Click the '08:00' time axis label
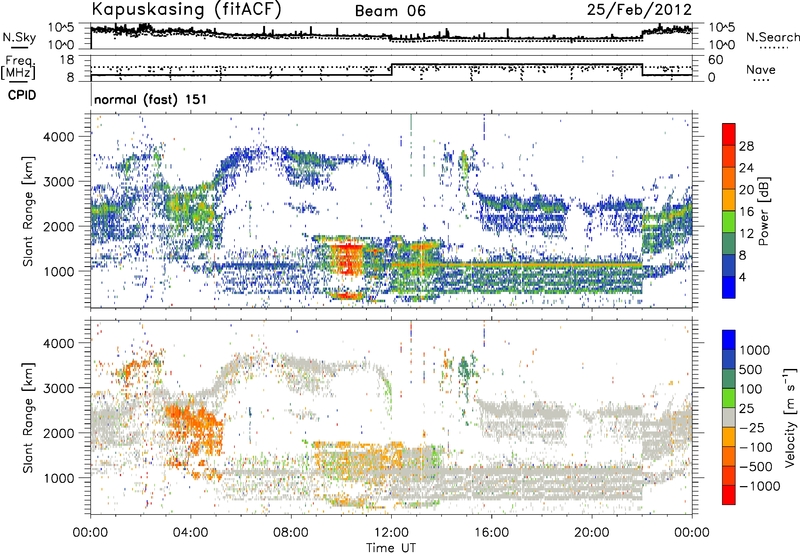 pos(291,533)
